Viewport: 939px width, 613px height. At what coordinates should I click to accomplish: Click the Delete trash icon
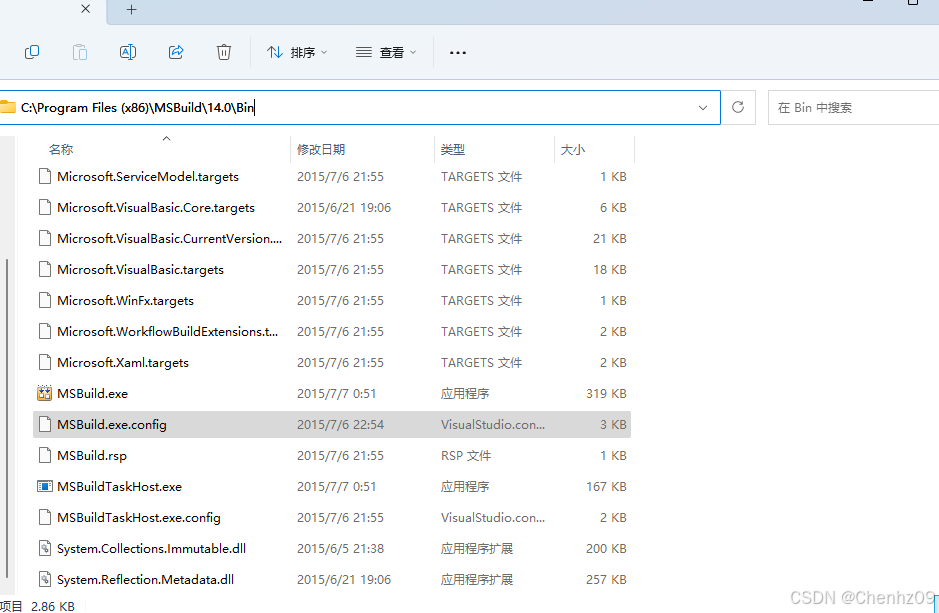pyautogui.click(x=223, y=52)
